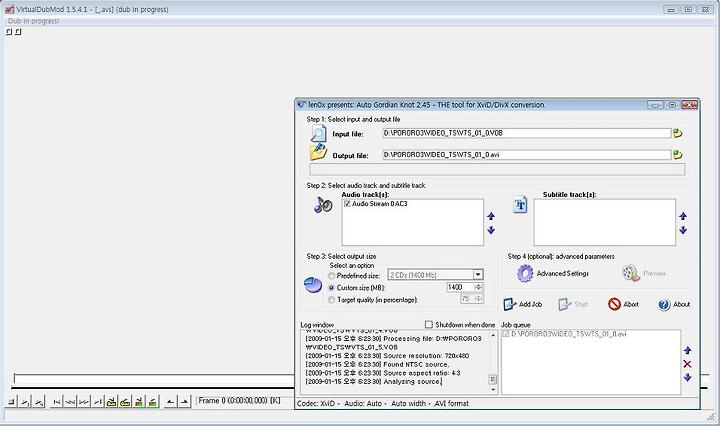Toggle the queued VTS_01_0.avi job checkbox
Screen dimensions: 720x426
(x=506, y=334)
